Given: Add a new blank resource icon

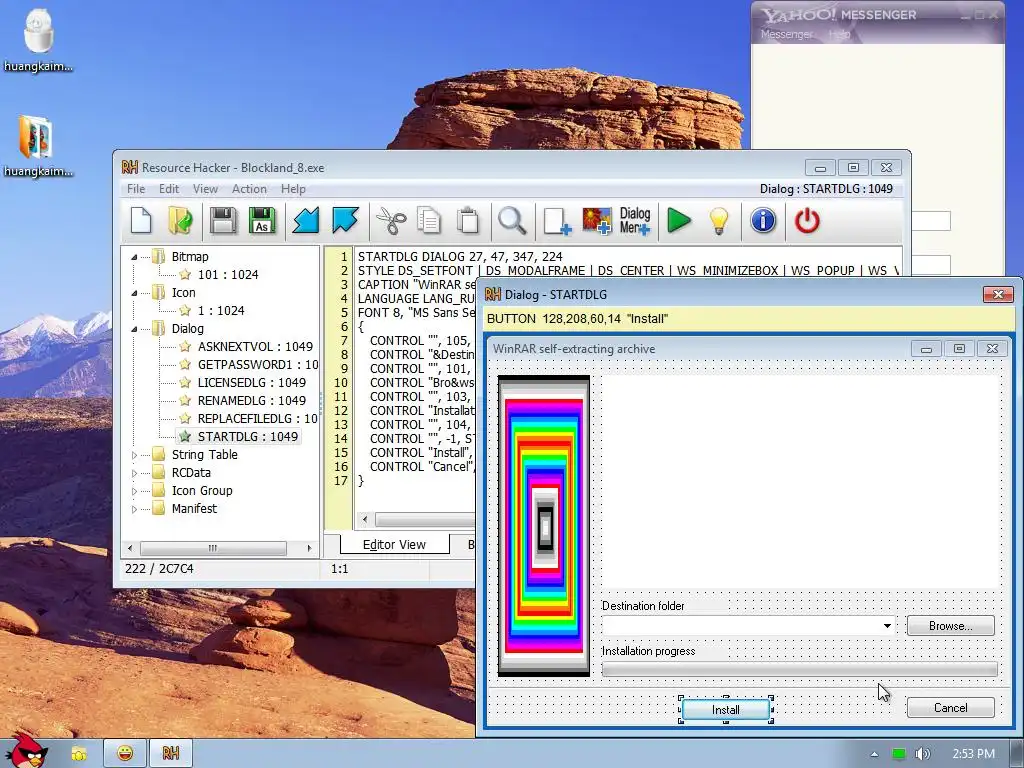Looking at the screenshot, I should click(x=557, y=220).
